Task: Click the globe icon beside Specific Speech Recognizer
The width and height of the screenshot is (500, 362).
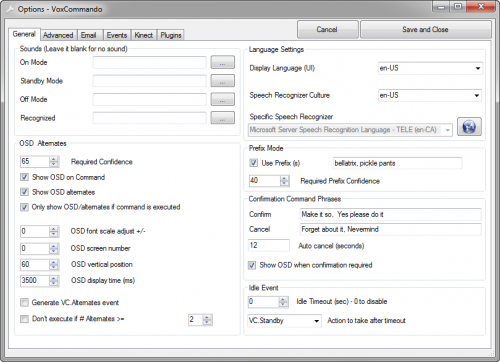Action: (469, 127)
